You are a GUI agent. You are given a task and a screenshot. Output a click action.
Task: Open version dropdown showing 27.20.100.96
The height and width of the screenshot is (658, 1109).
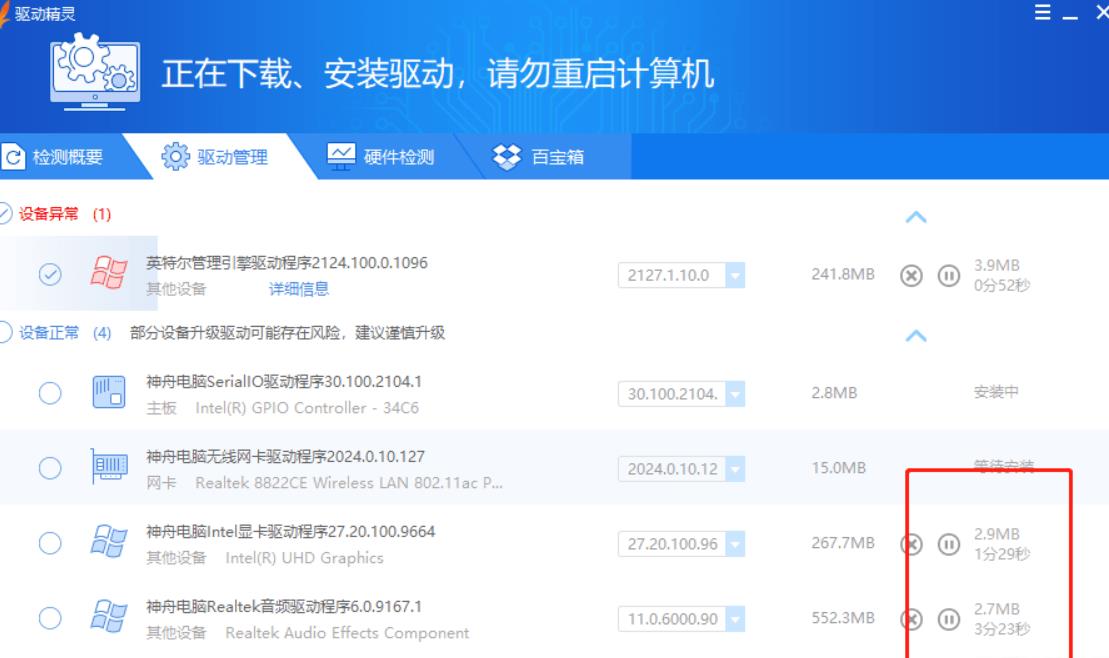coord(736,544)
